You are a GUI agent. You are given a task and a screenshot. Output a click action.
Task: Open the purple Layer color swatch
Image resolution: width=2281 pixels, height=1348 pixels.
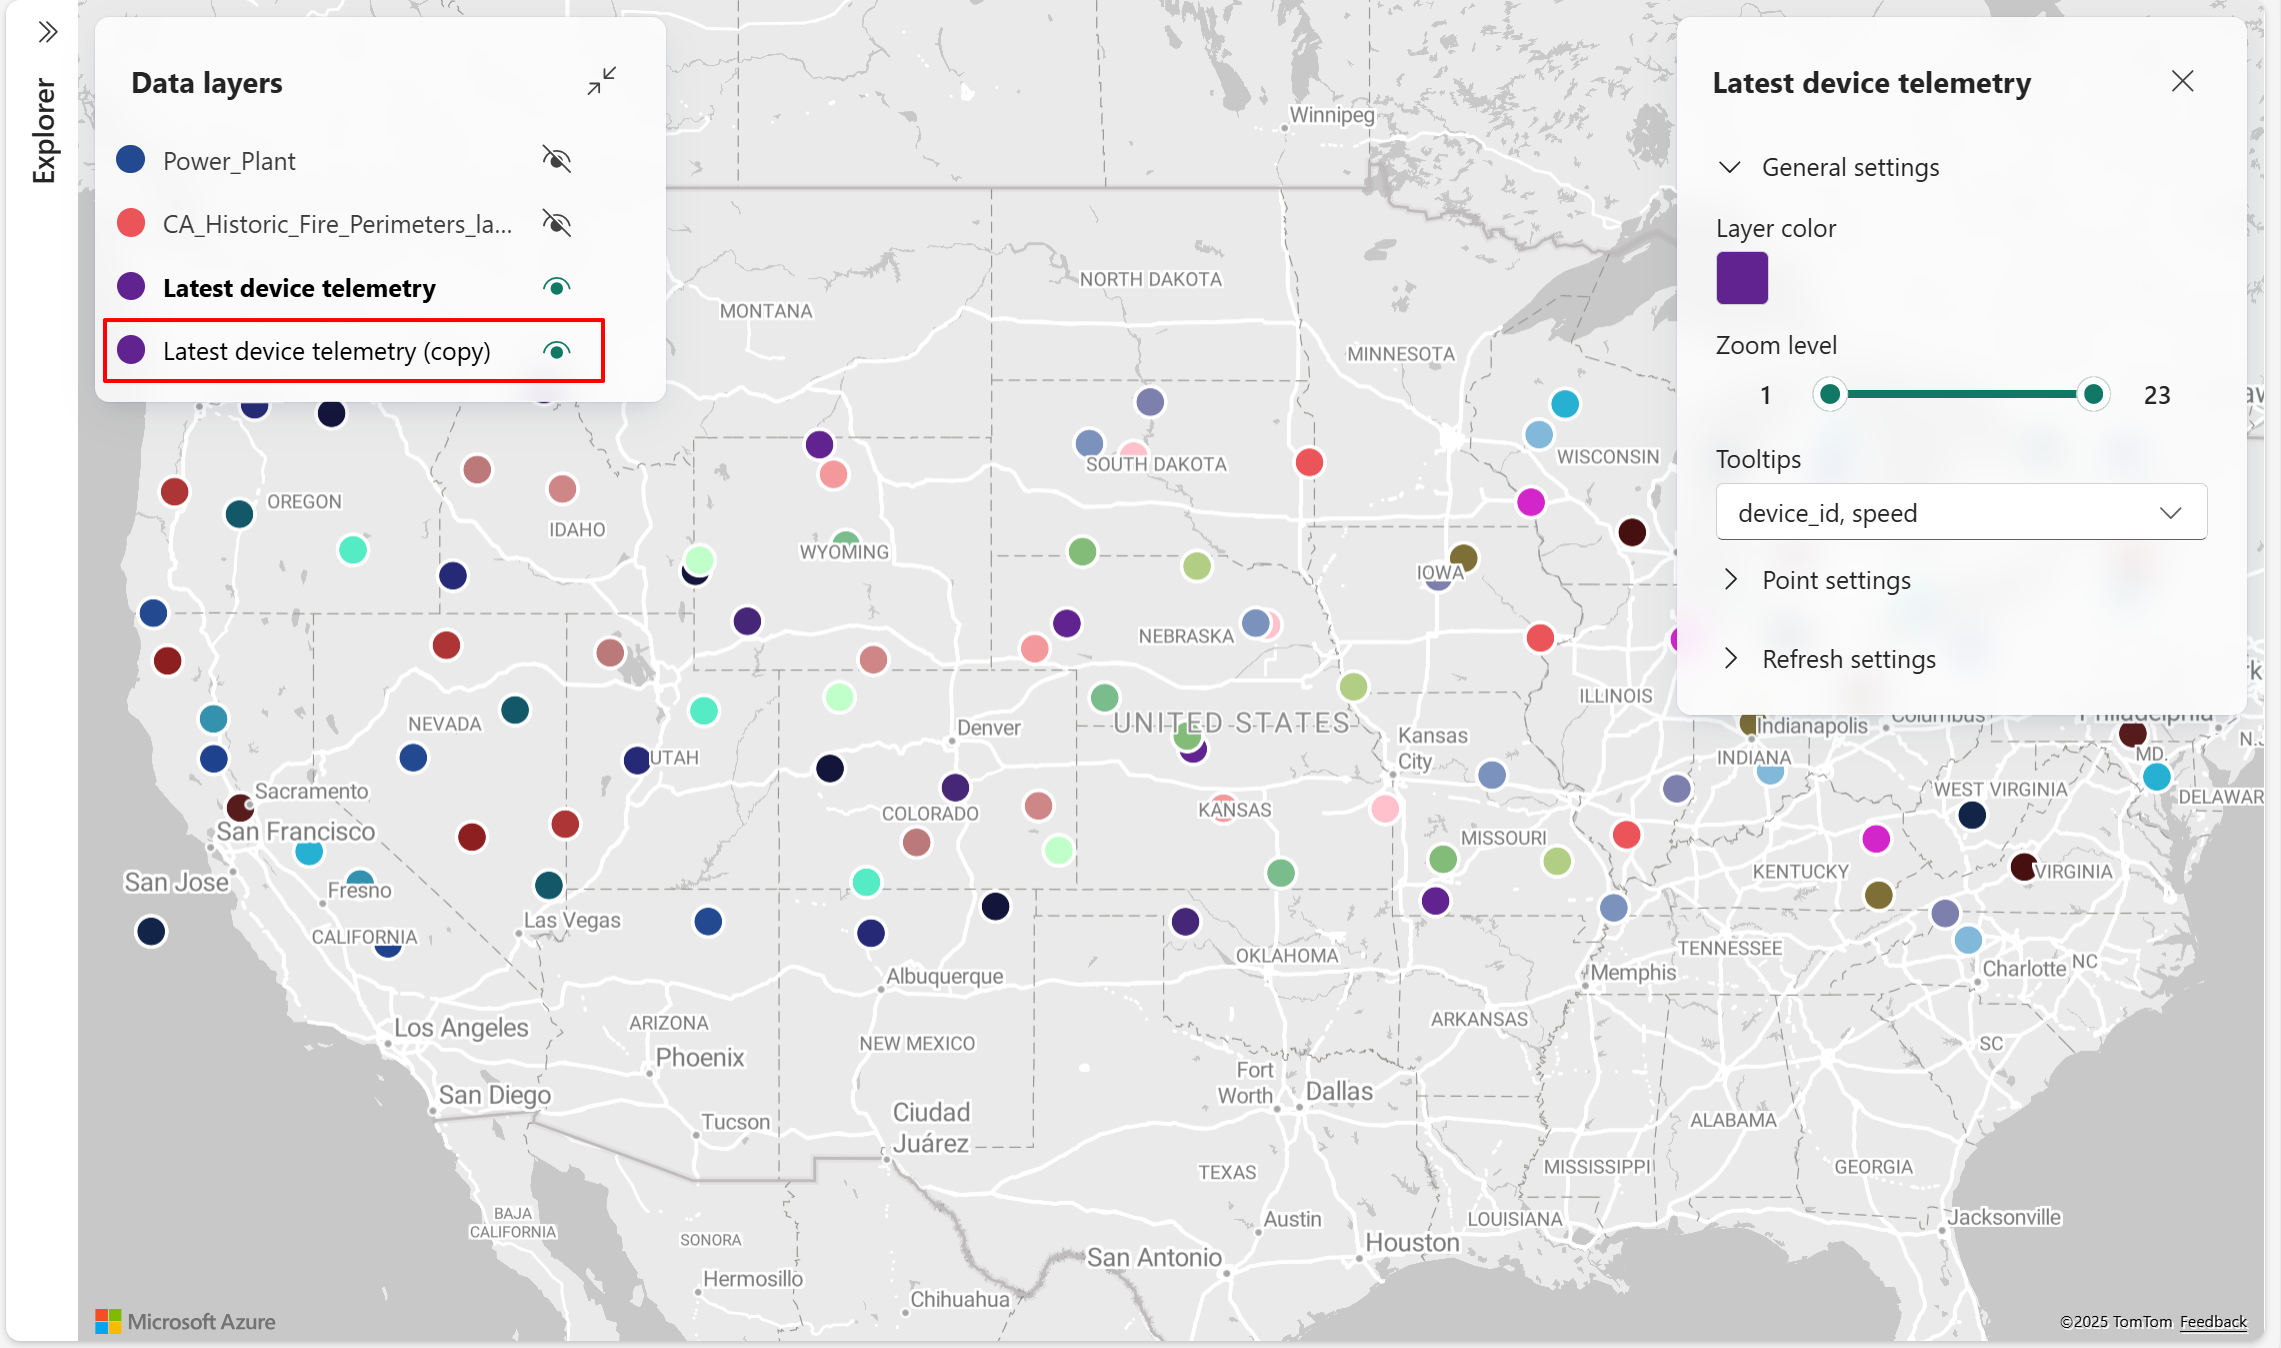1742,278
